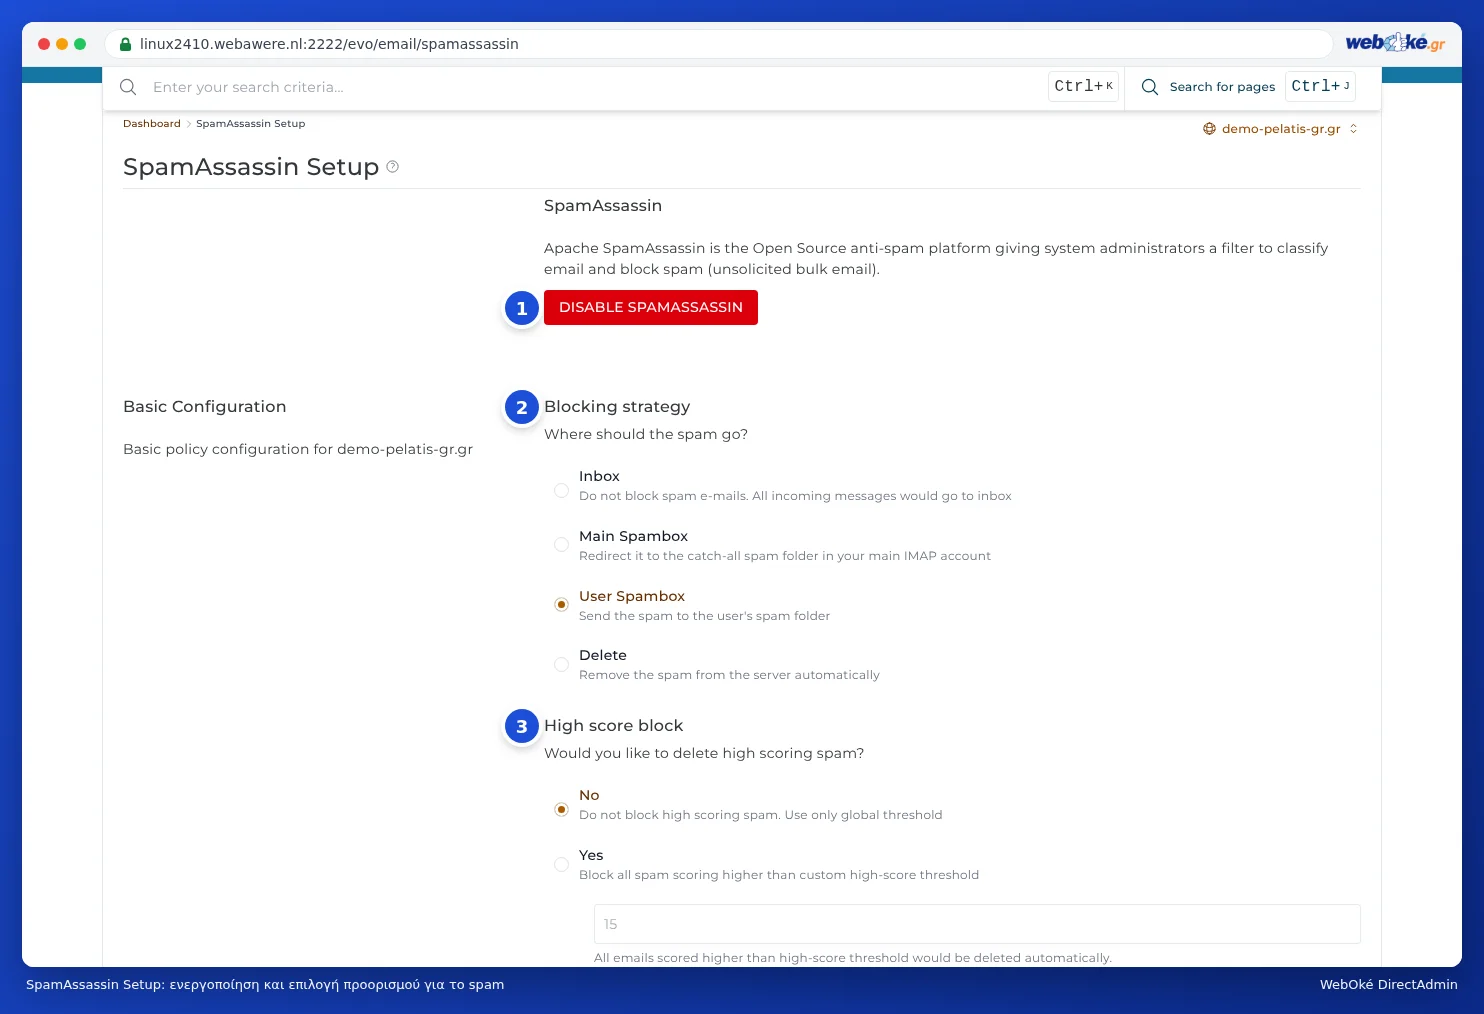Click the SpamAssassin Setup breadcrumb

[250, 124]
